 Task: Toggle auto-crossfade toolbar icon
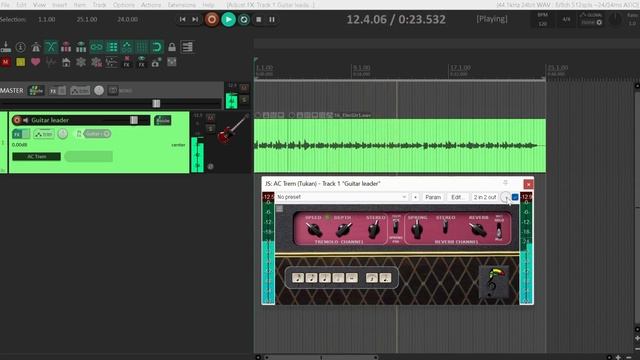point(51,47)
